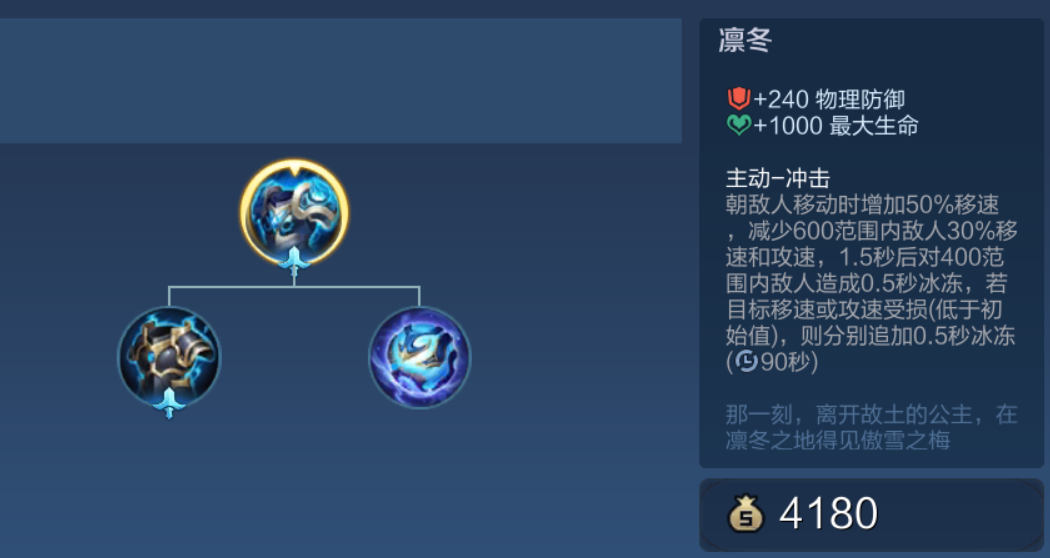Screen dimensions: 1050x558
Task: Select the dark armor component item icon
Action: point(169,358)
